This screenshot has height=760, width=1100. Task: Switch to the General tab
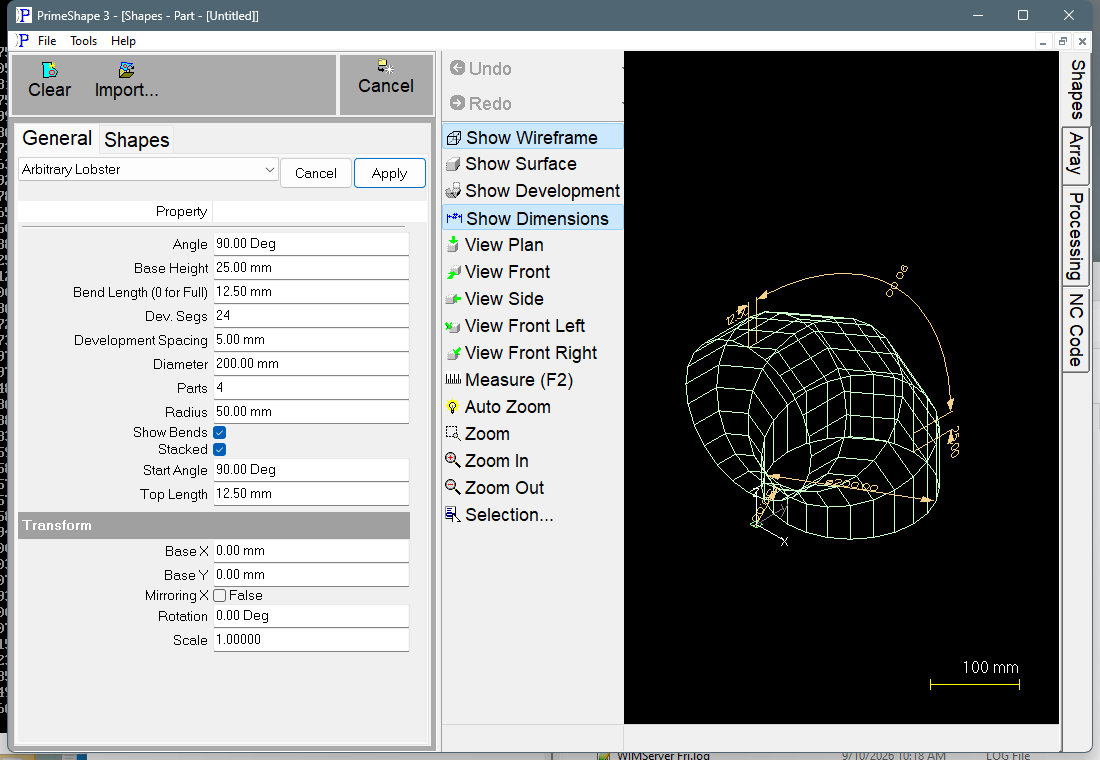click(57, 138)
